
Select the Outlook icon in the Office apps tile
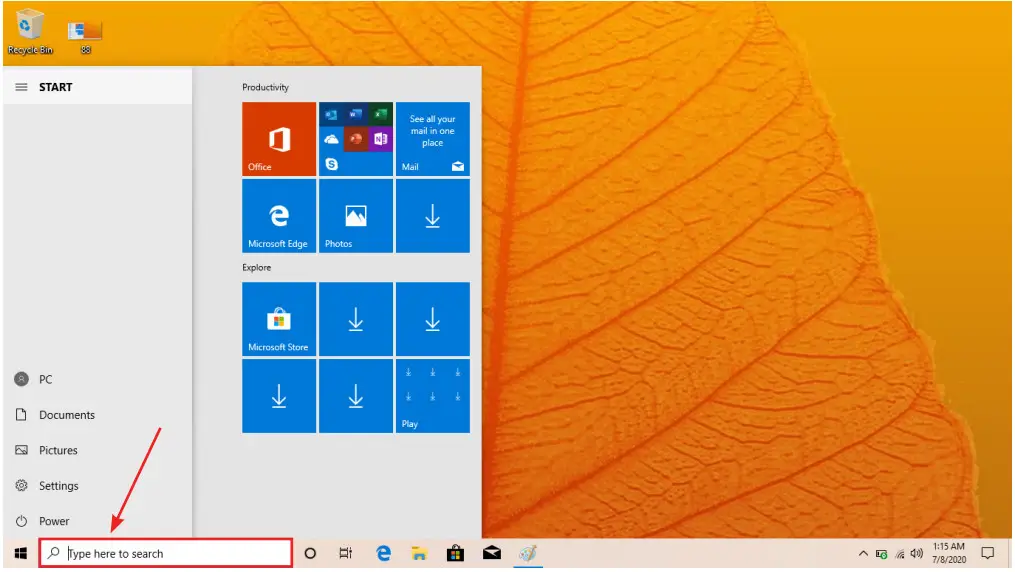coord(331,115)
